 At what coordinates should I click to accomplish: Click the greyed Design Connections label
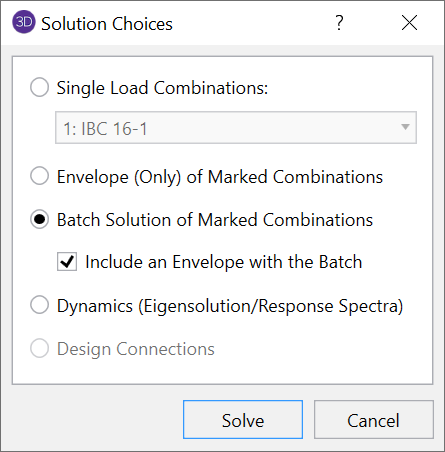[136, 349]
